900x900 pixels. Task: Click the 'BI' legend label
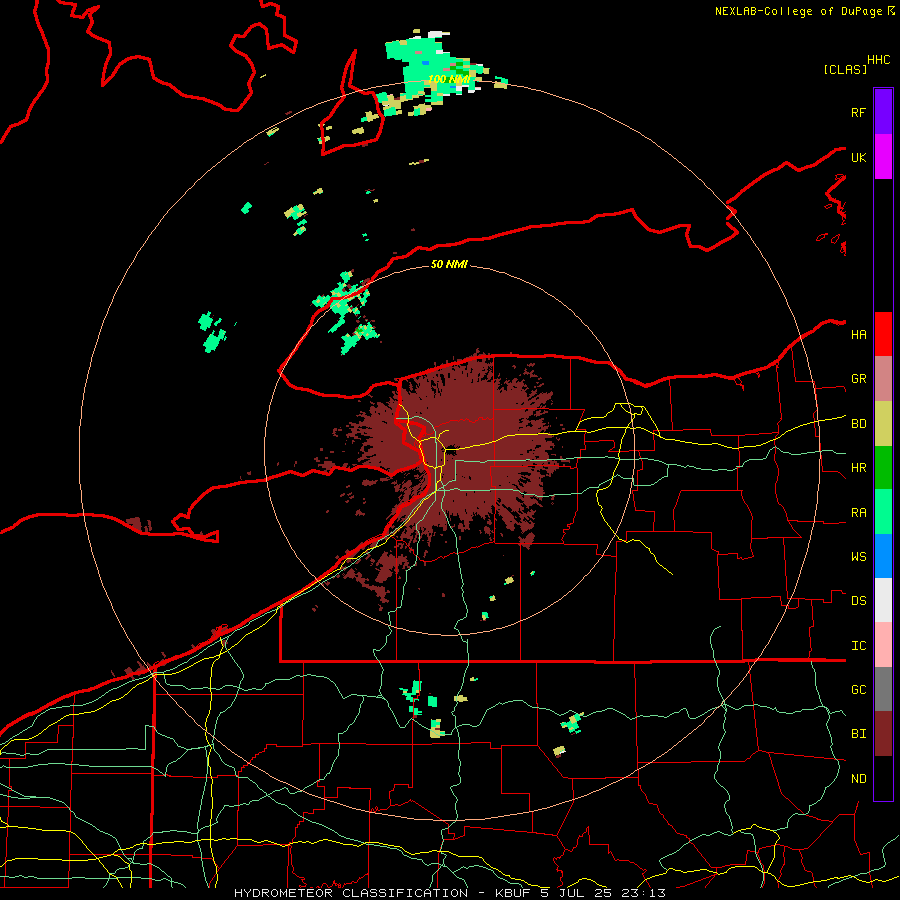(x=858, y=734)
